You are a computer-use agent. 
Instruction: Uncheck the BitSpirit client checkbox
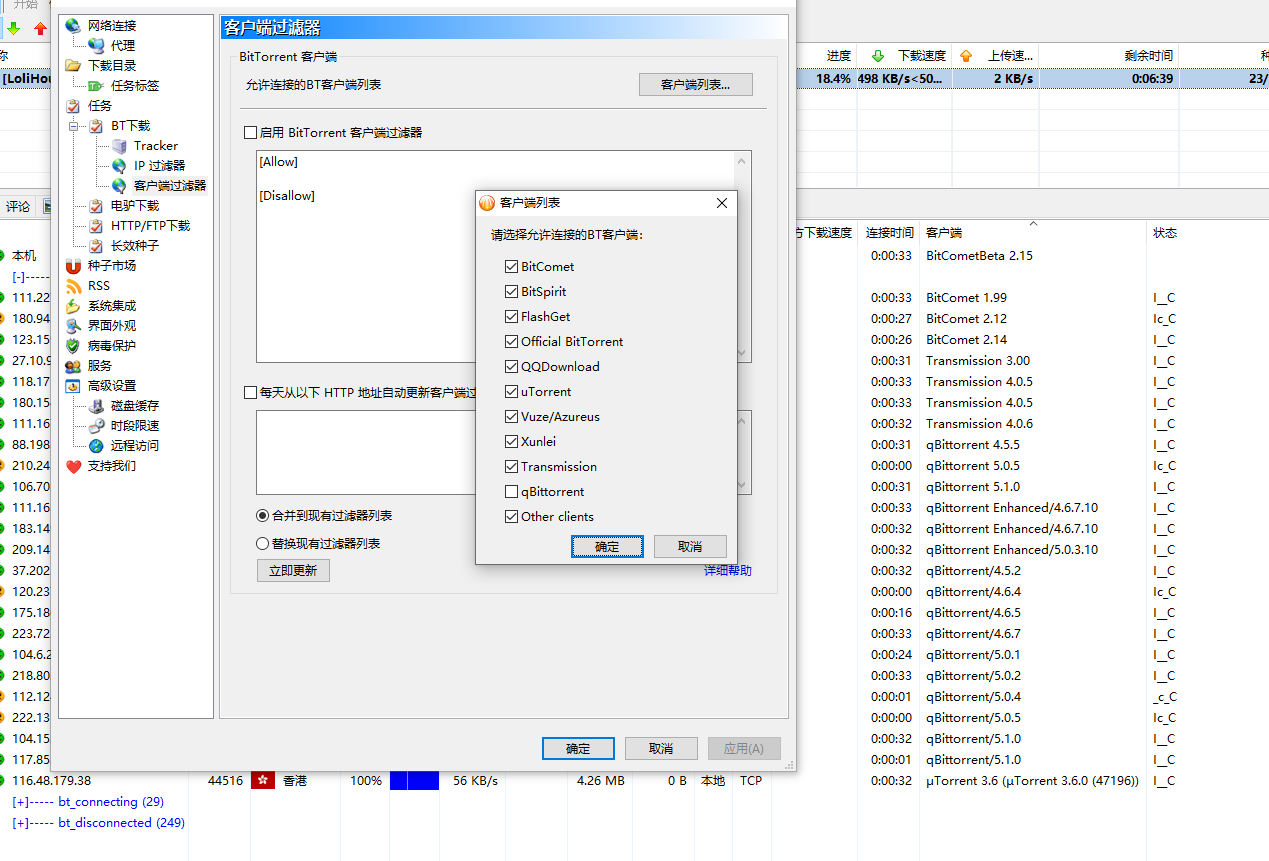(x=512, y=291)
